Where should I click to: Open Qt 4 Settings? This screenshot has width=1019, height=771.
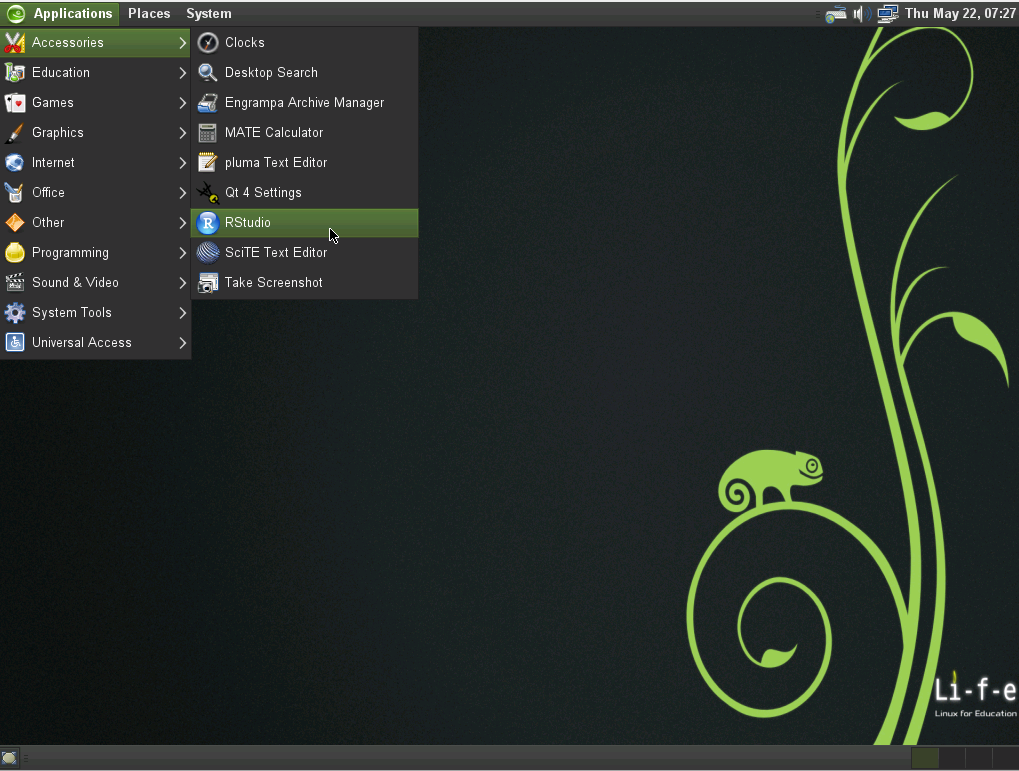pos(305,192)
